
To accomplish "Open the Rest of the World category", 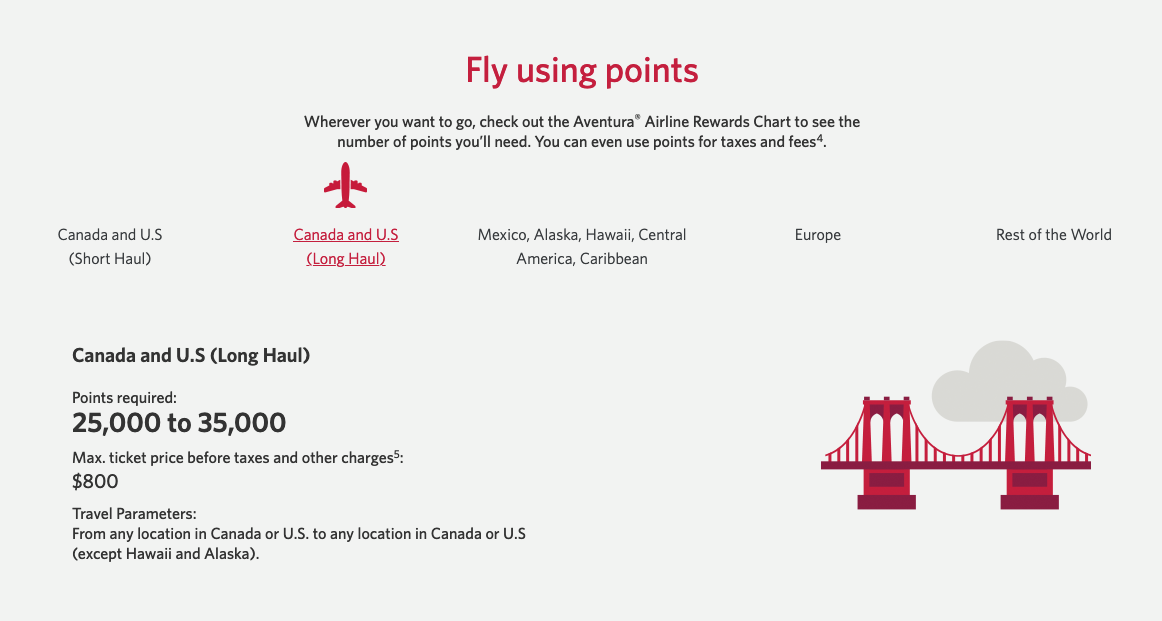I will pos(1053,234).
